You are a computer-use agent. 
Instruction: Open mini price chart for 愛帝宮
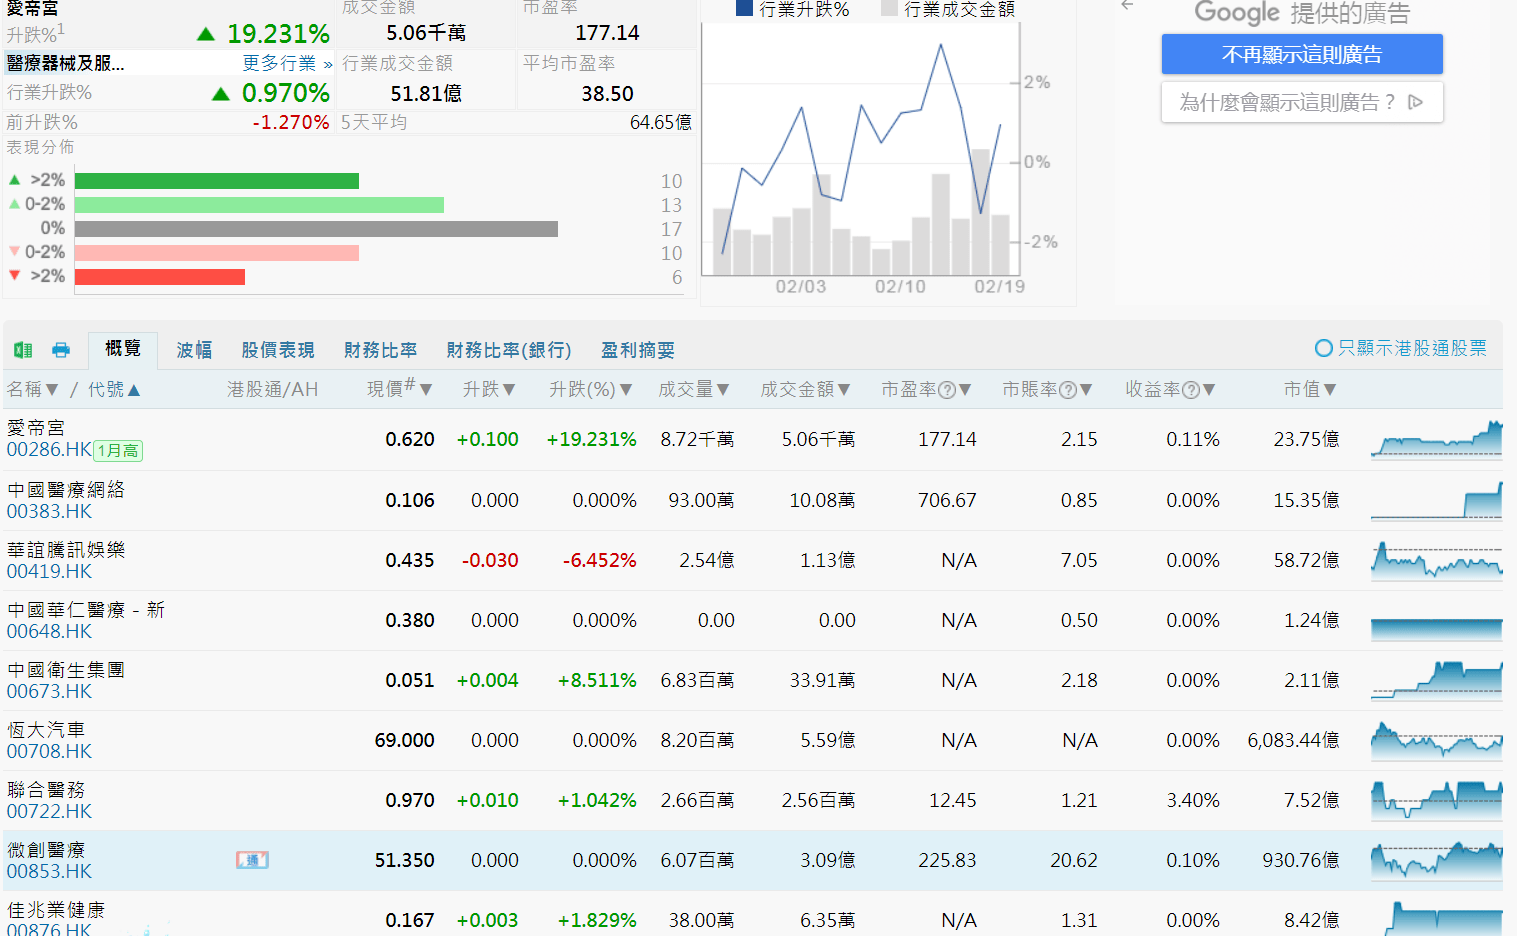click(x=1436, y=439)
